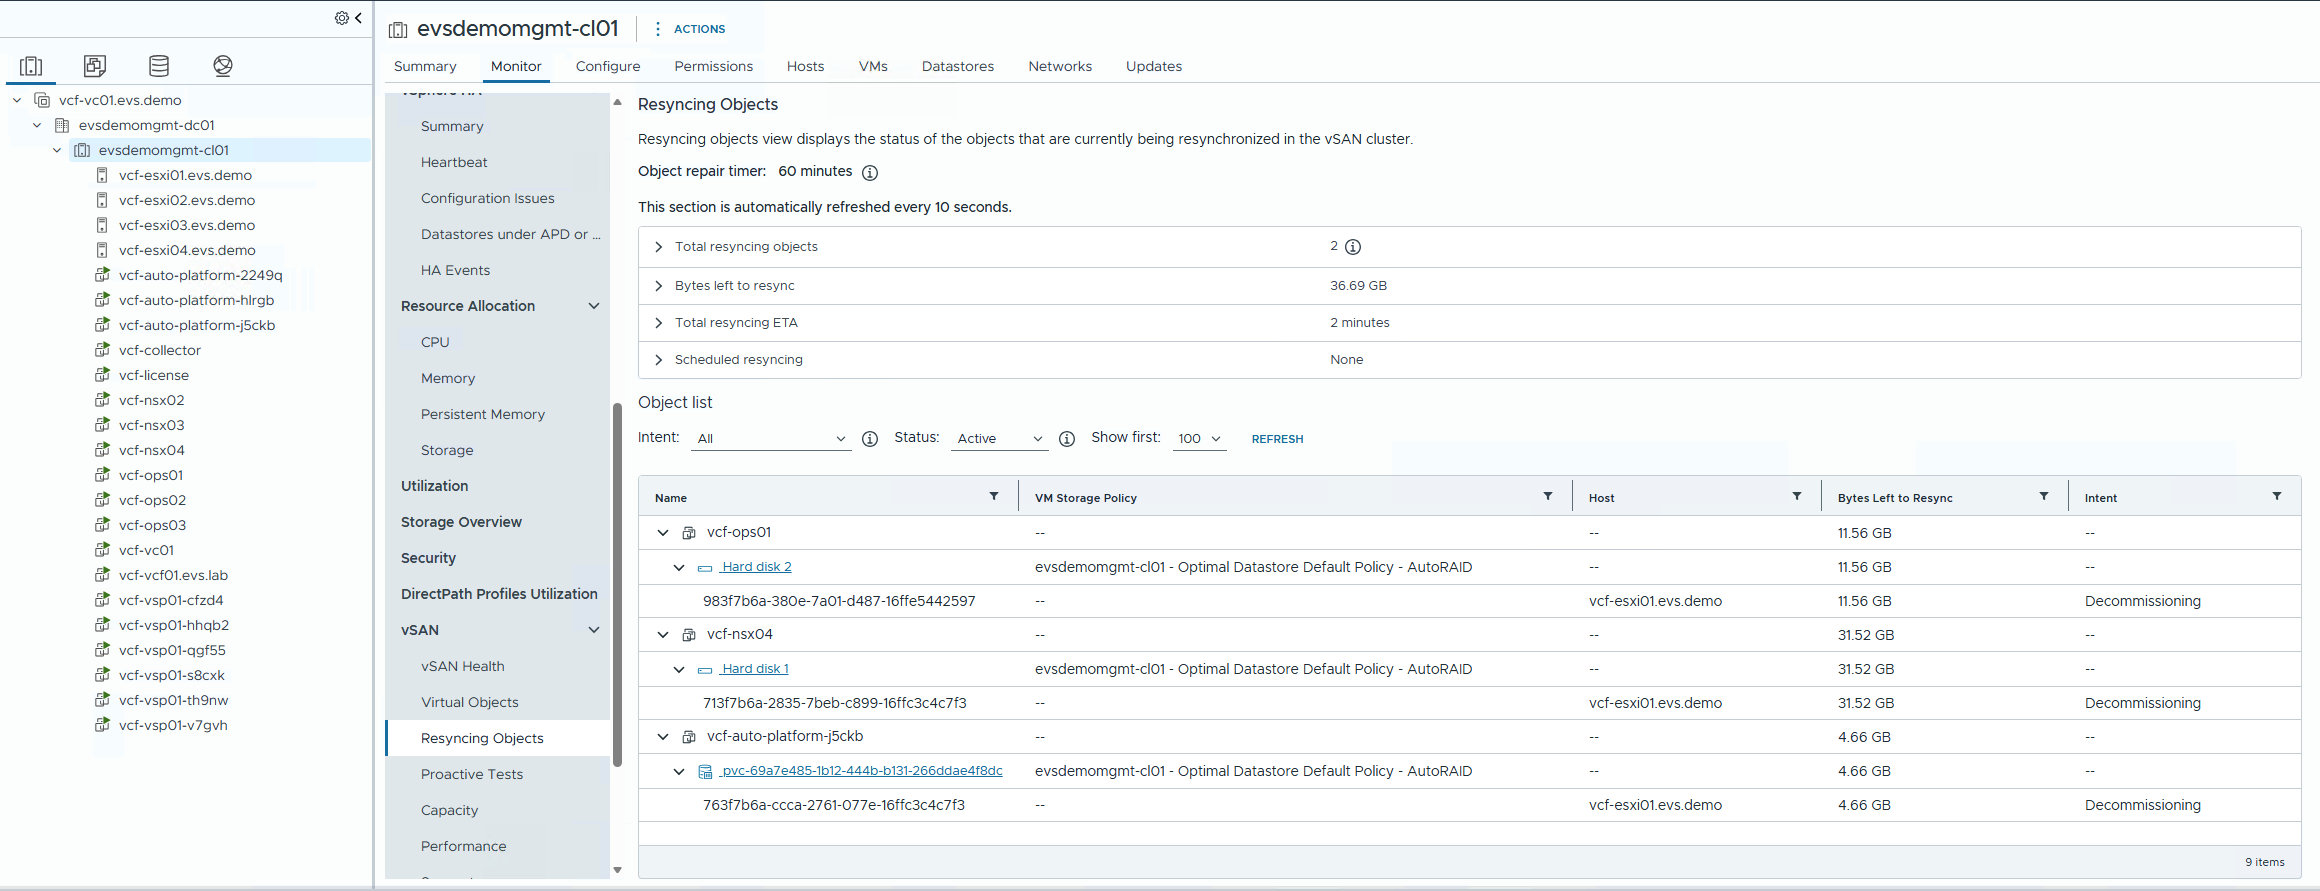The image size is (2320, 891).
Task: Open Hosts and Clusters inventory view
Action: [31, 66]
